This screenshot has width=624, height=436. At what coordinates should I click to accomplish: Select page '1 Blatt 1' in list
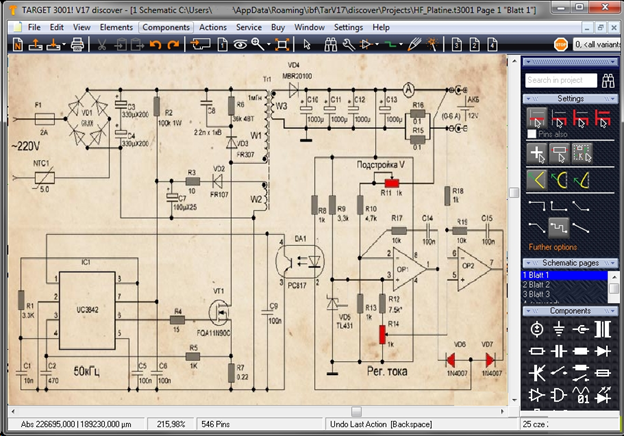564,275
